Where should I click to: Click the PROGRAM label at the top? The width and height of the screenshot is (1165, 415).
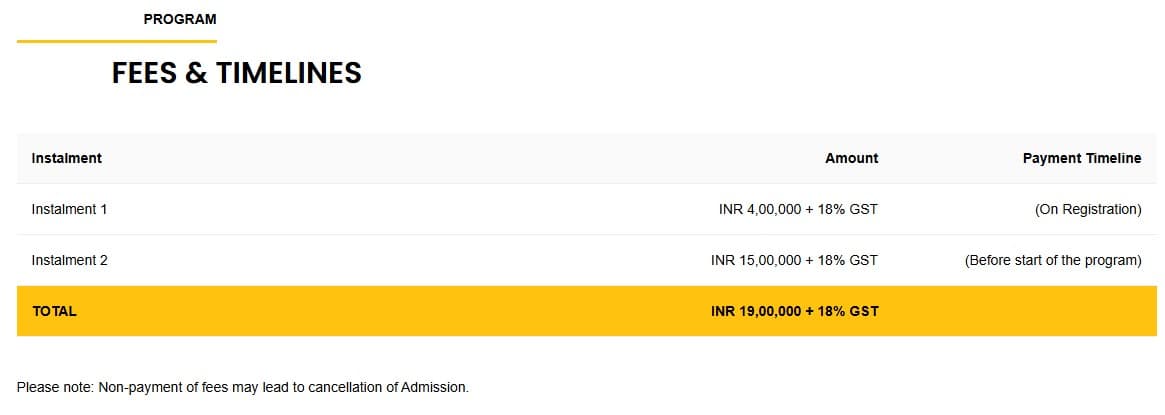click(x=180, y=19)
